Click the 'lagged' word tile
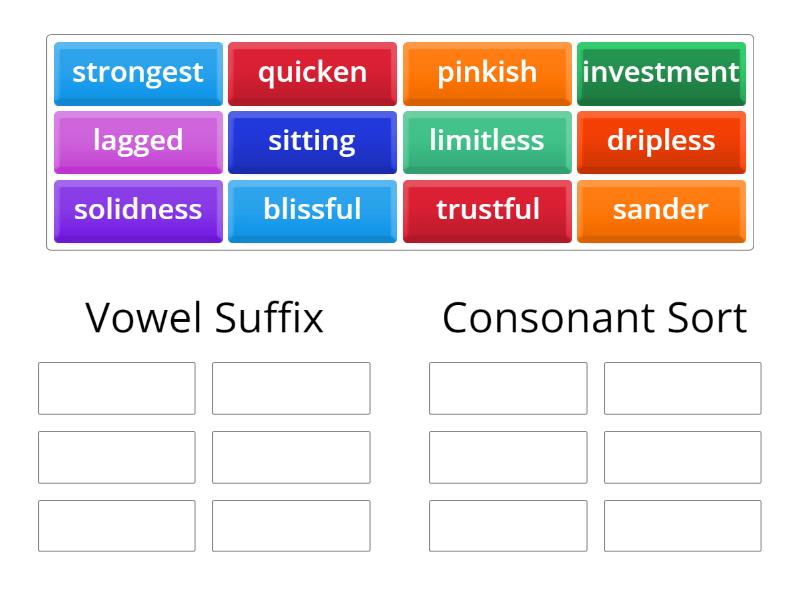The height and width of the screenshot is (600, 800). tap(137, 141)
